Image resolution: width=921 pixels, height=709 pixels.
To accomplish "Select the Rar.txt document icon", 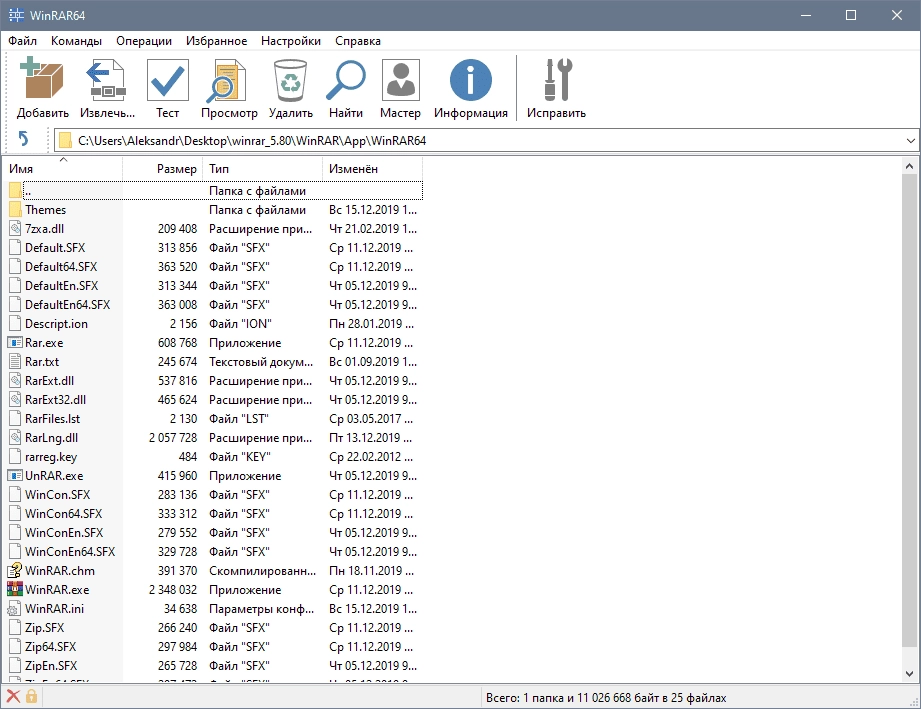I will 15,361.
